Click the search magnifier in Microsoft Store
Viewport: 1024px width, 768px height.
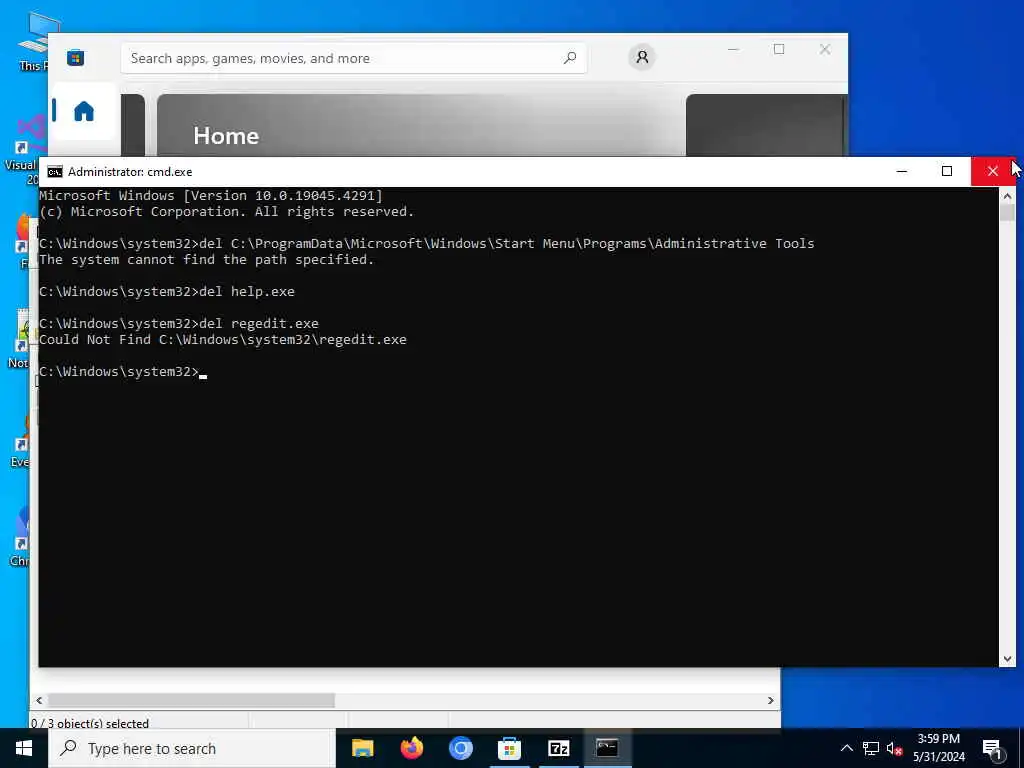(x=569, y=58)
